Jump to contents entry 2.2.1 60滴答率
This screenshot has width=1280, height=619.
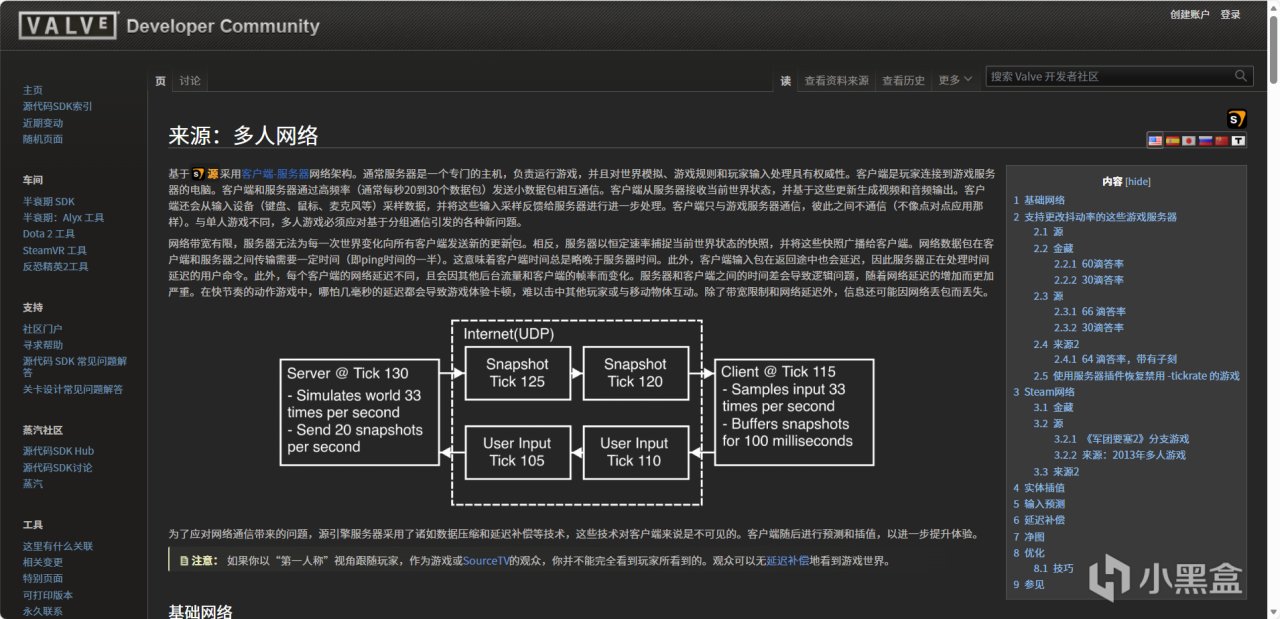point(1088,264)
